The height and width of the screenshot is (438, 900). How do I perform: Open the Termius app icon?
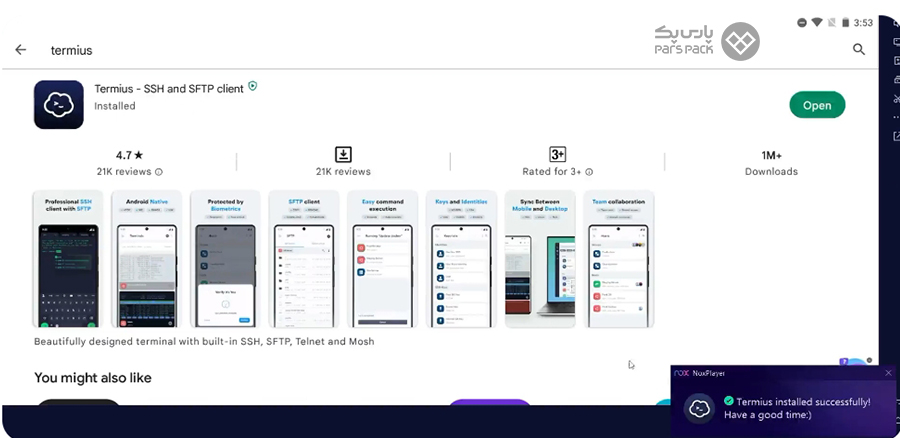[59, 104]
